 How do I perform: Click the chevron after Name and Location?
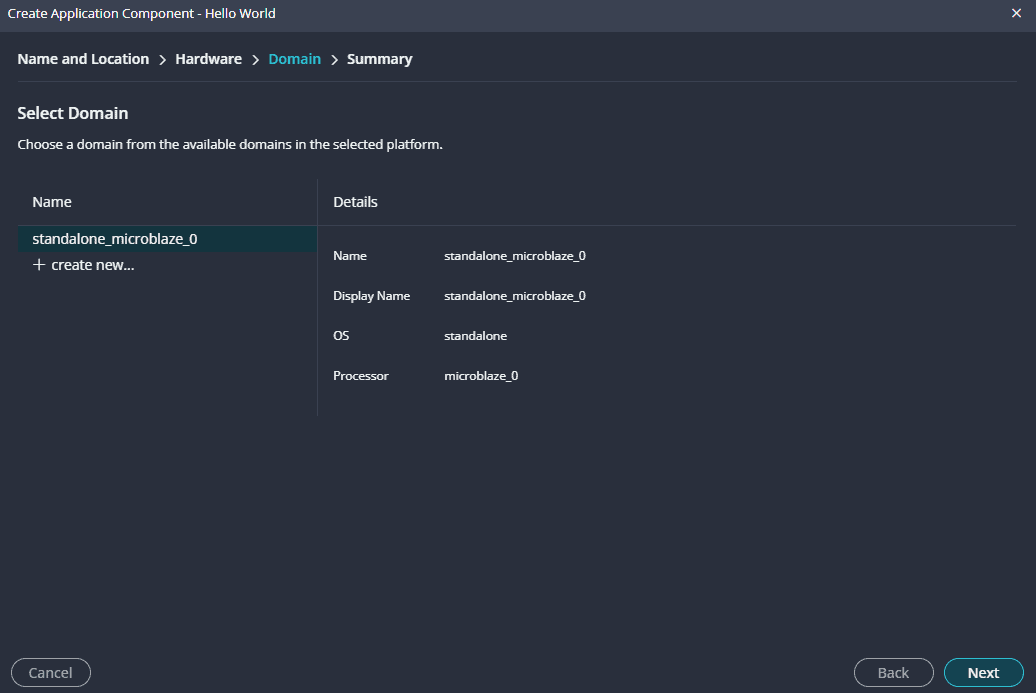coord(162,60)
